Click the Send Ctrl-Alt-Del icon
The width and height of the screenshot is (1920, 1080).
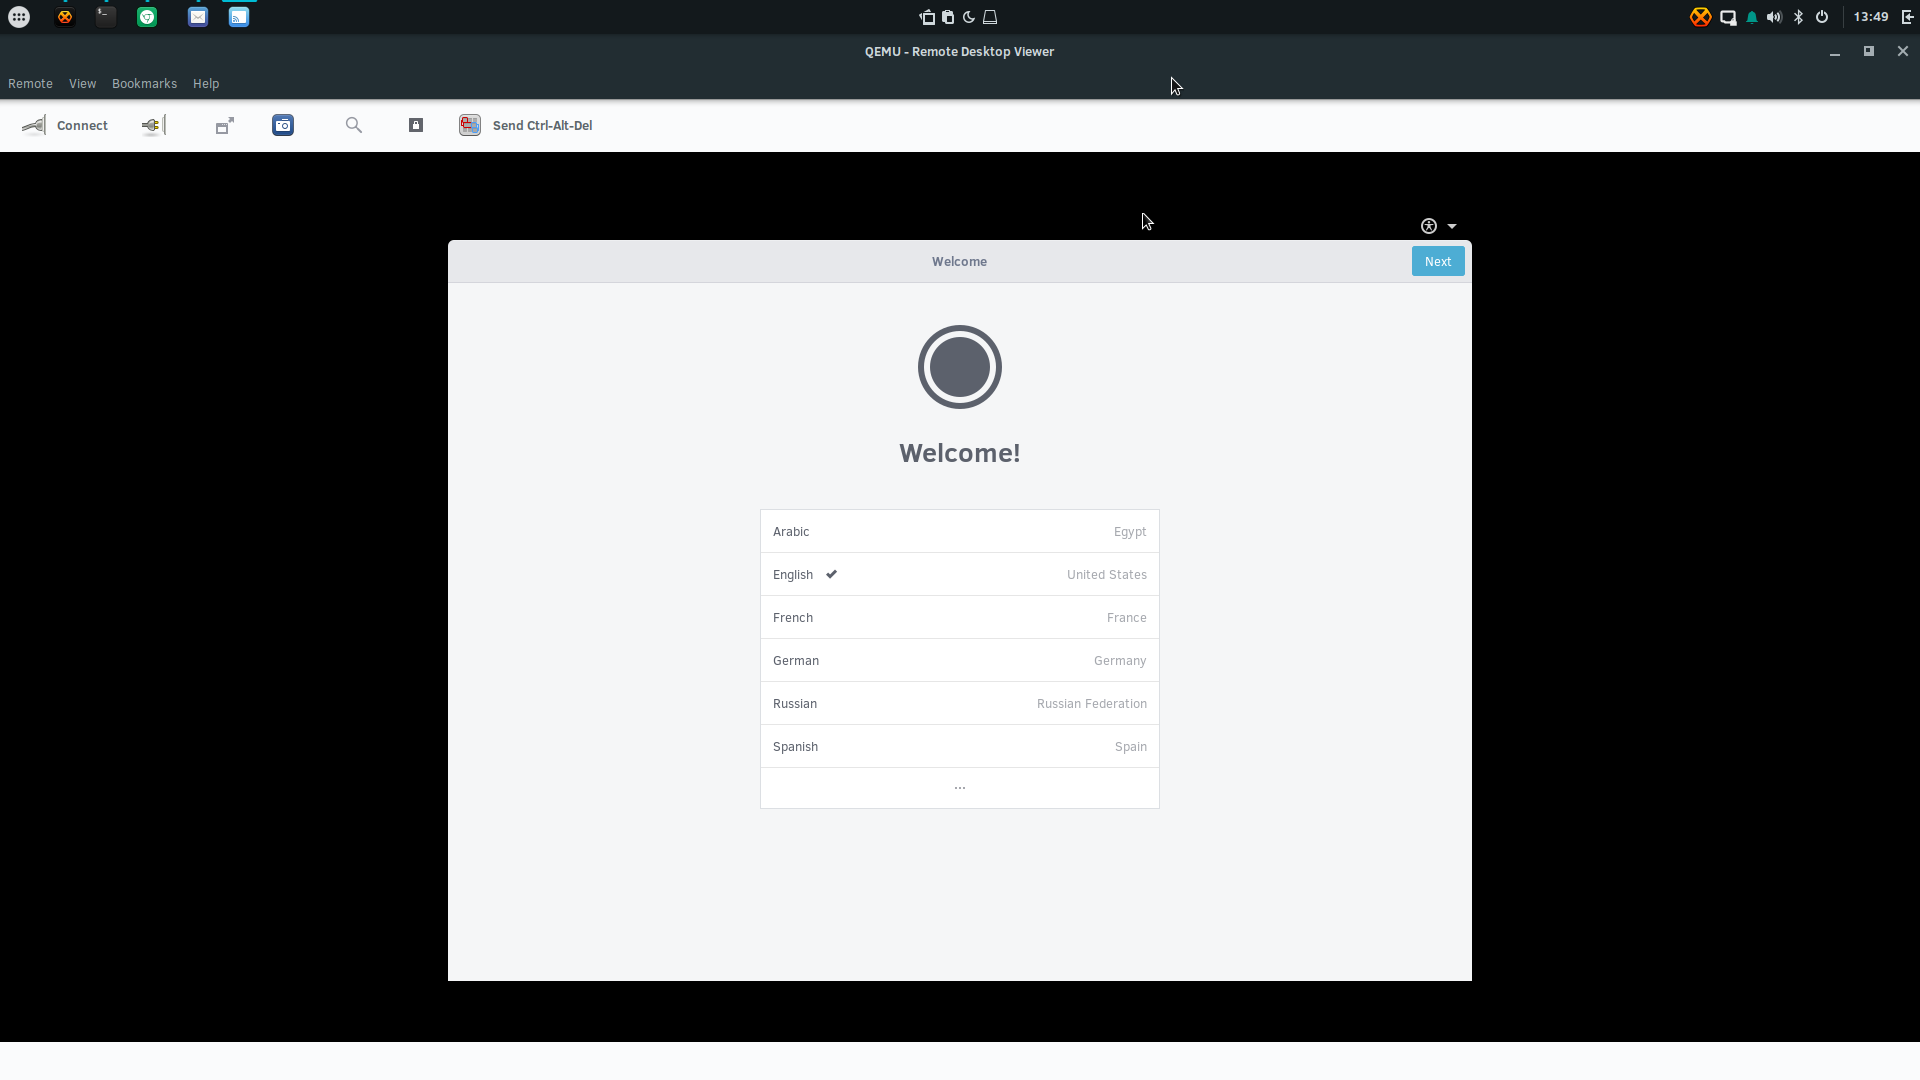point(470,125)
